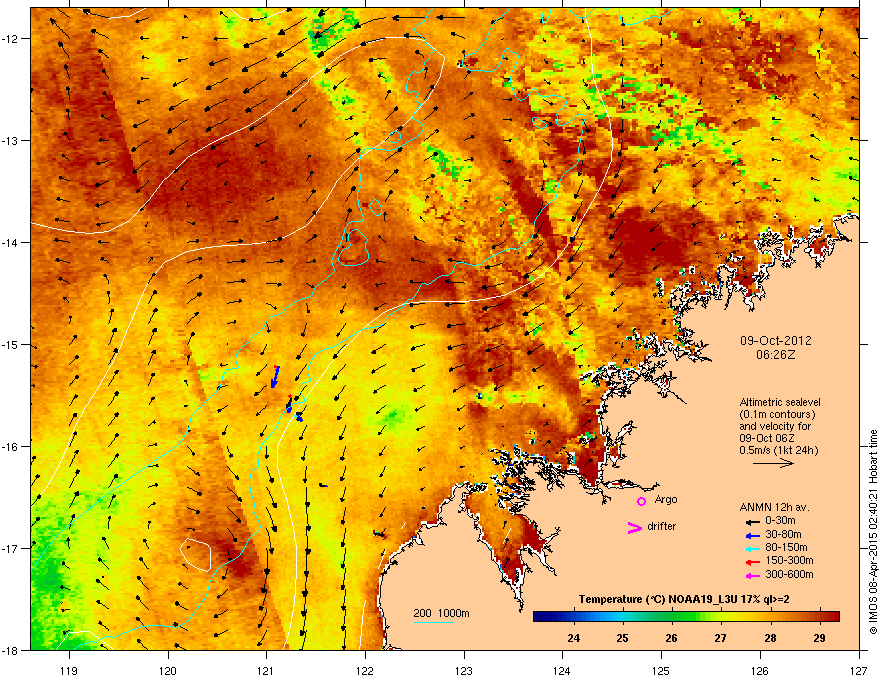The height and width of the screenshot is (680, 880).
Task: Click the red 150-300m arrow legend symbol
Action: pyautogui.click(x=753, y=561)
